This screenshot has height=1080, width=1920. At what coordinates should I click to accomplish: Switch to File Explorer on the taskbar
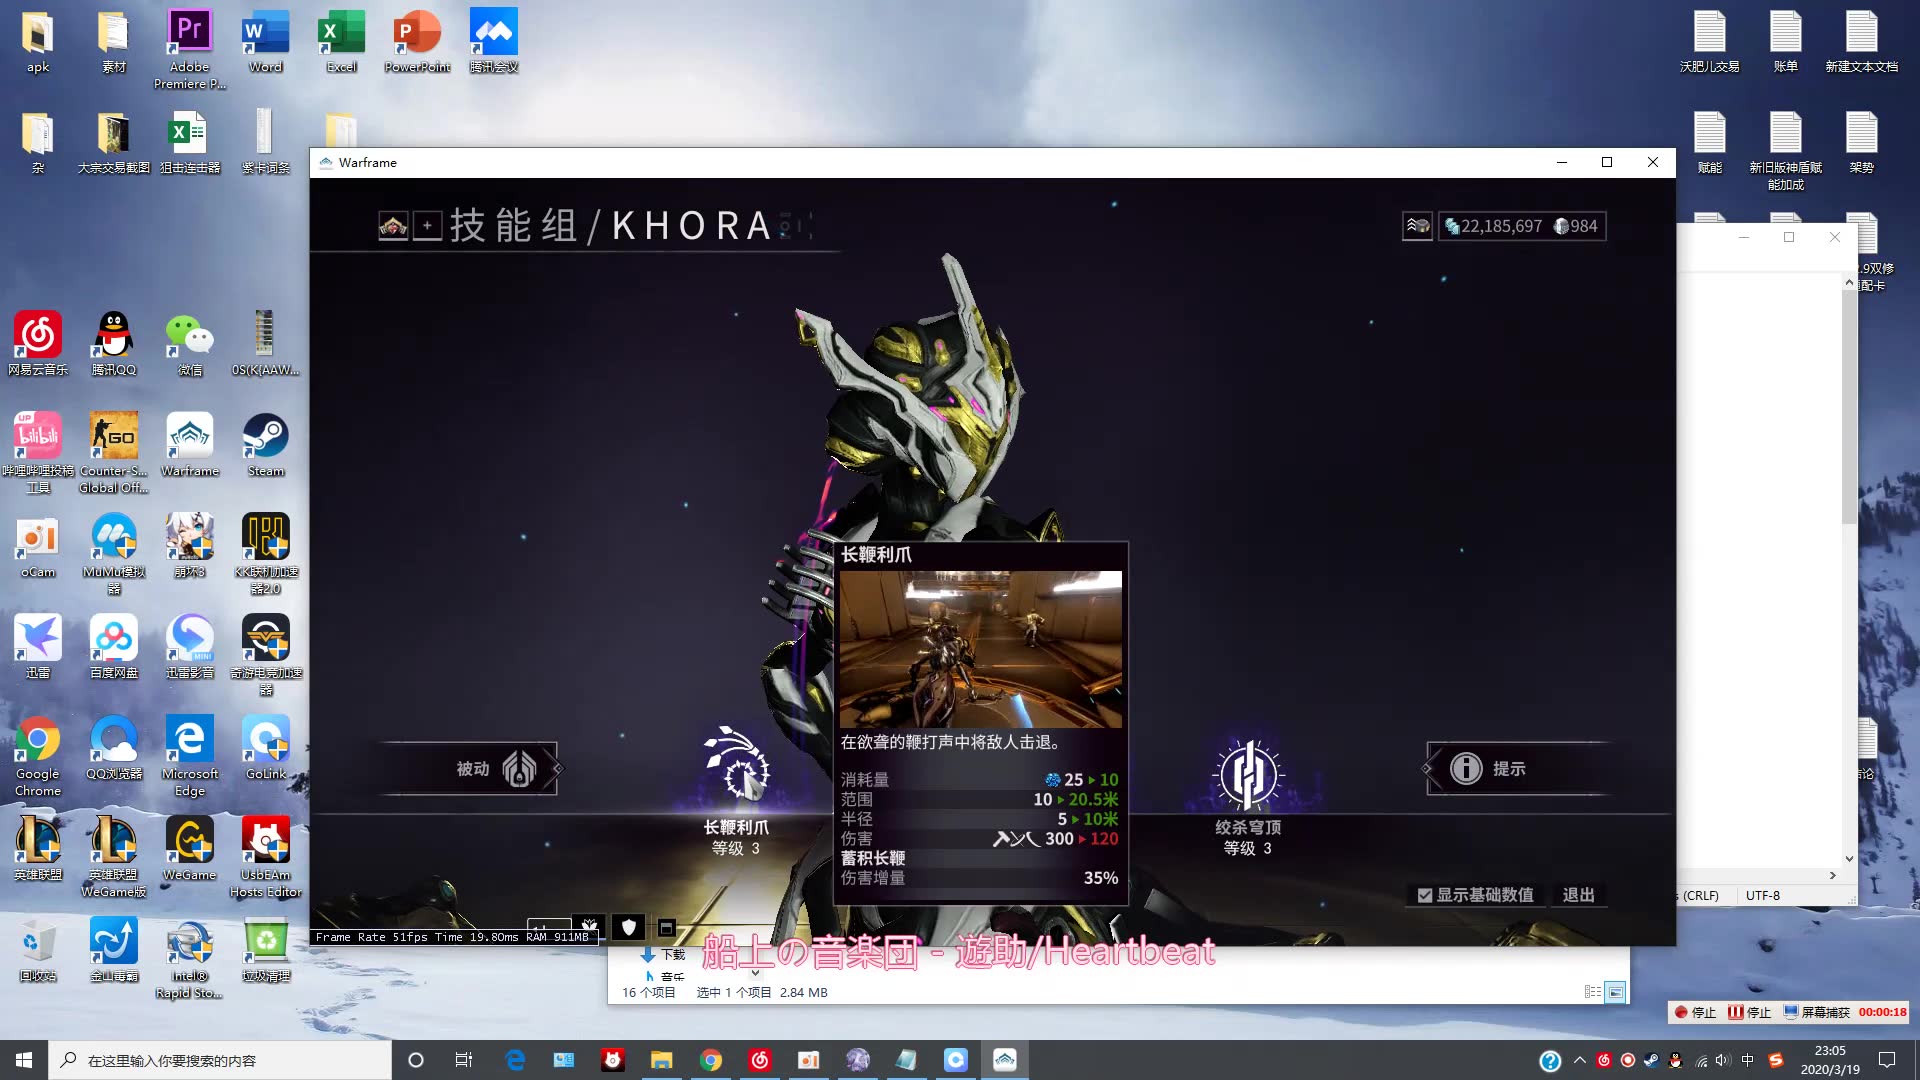point(662,1060)
